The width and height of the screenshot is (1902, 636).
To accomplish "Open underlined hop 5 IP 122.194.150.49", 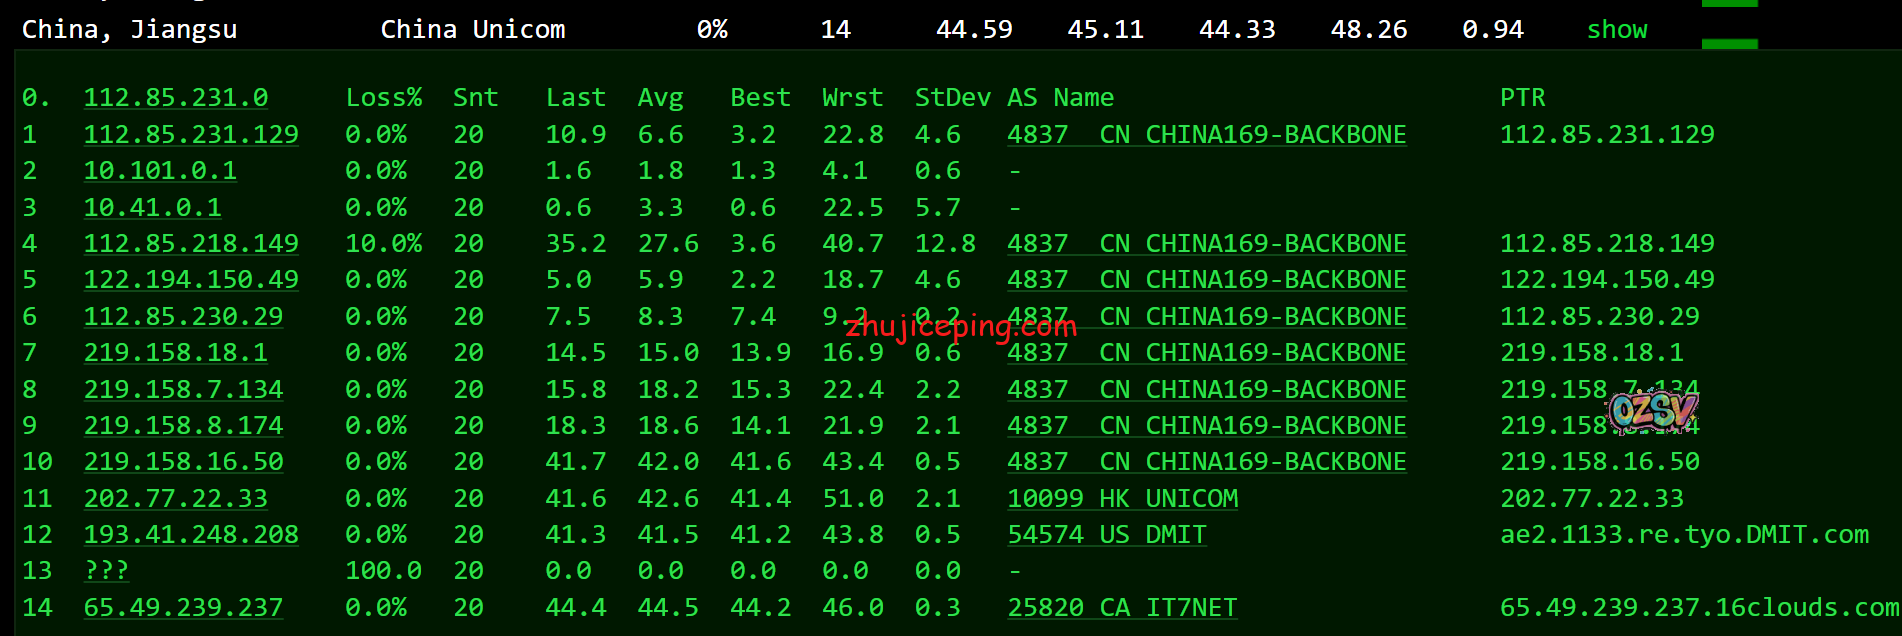I will [x=191, y=280].
